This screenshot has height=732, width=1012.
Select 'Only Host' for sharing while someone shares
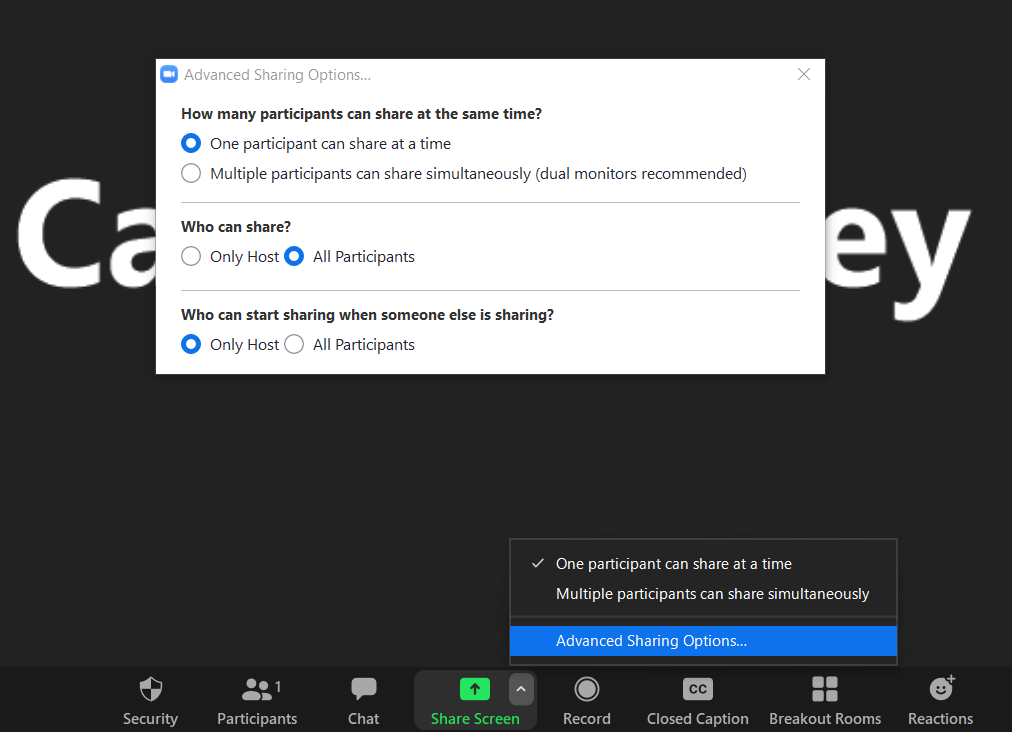pos(191,344)
